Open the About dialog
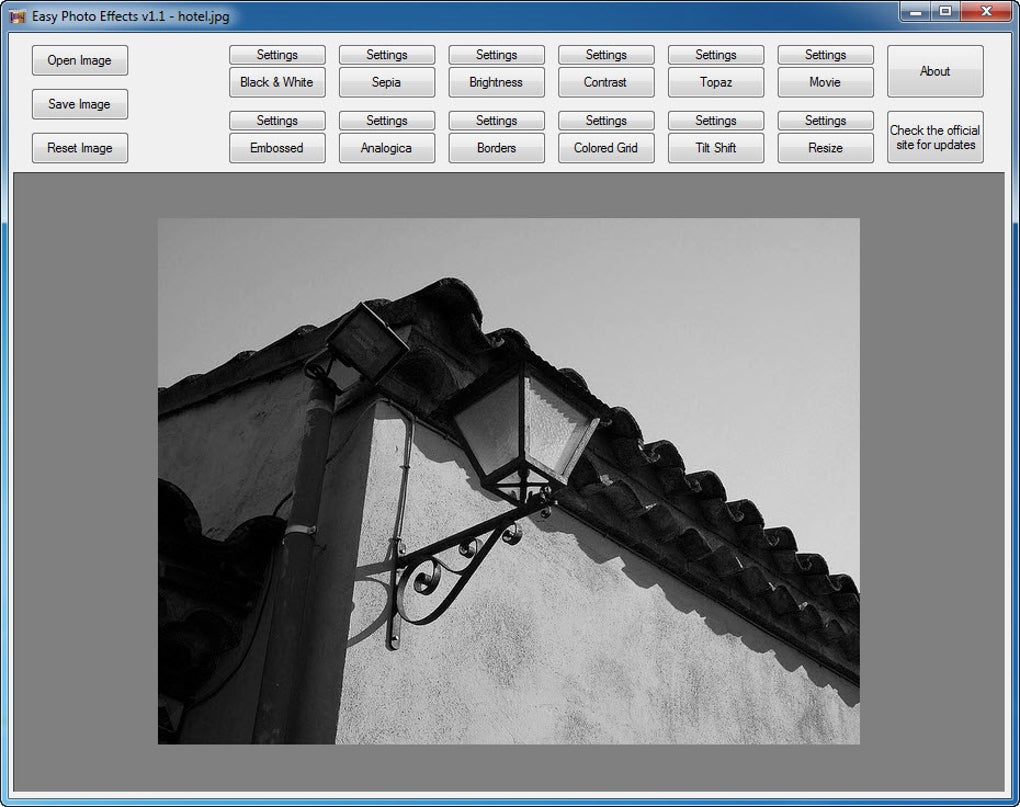Screen dimensions: 1020x807 (x=935, y=72)
